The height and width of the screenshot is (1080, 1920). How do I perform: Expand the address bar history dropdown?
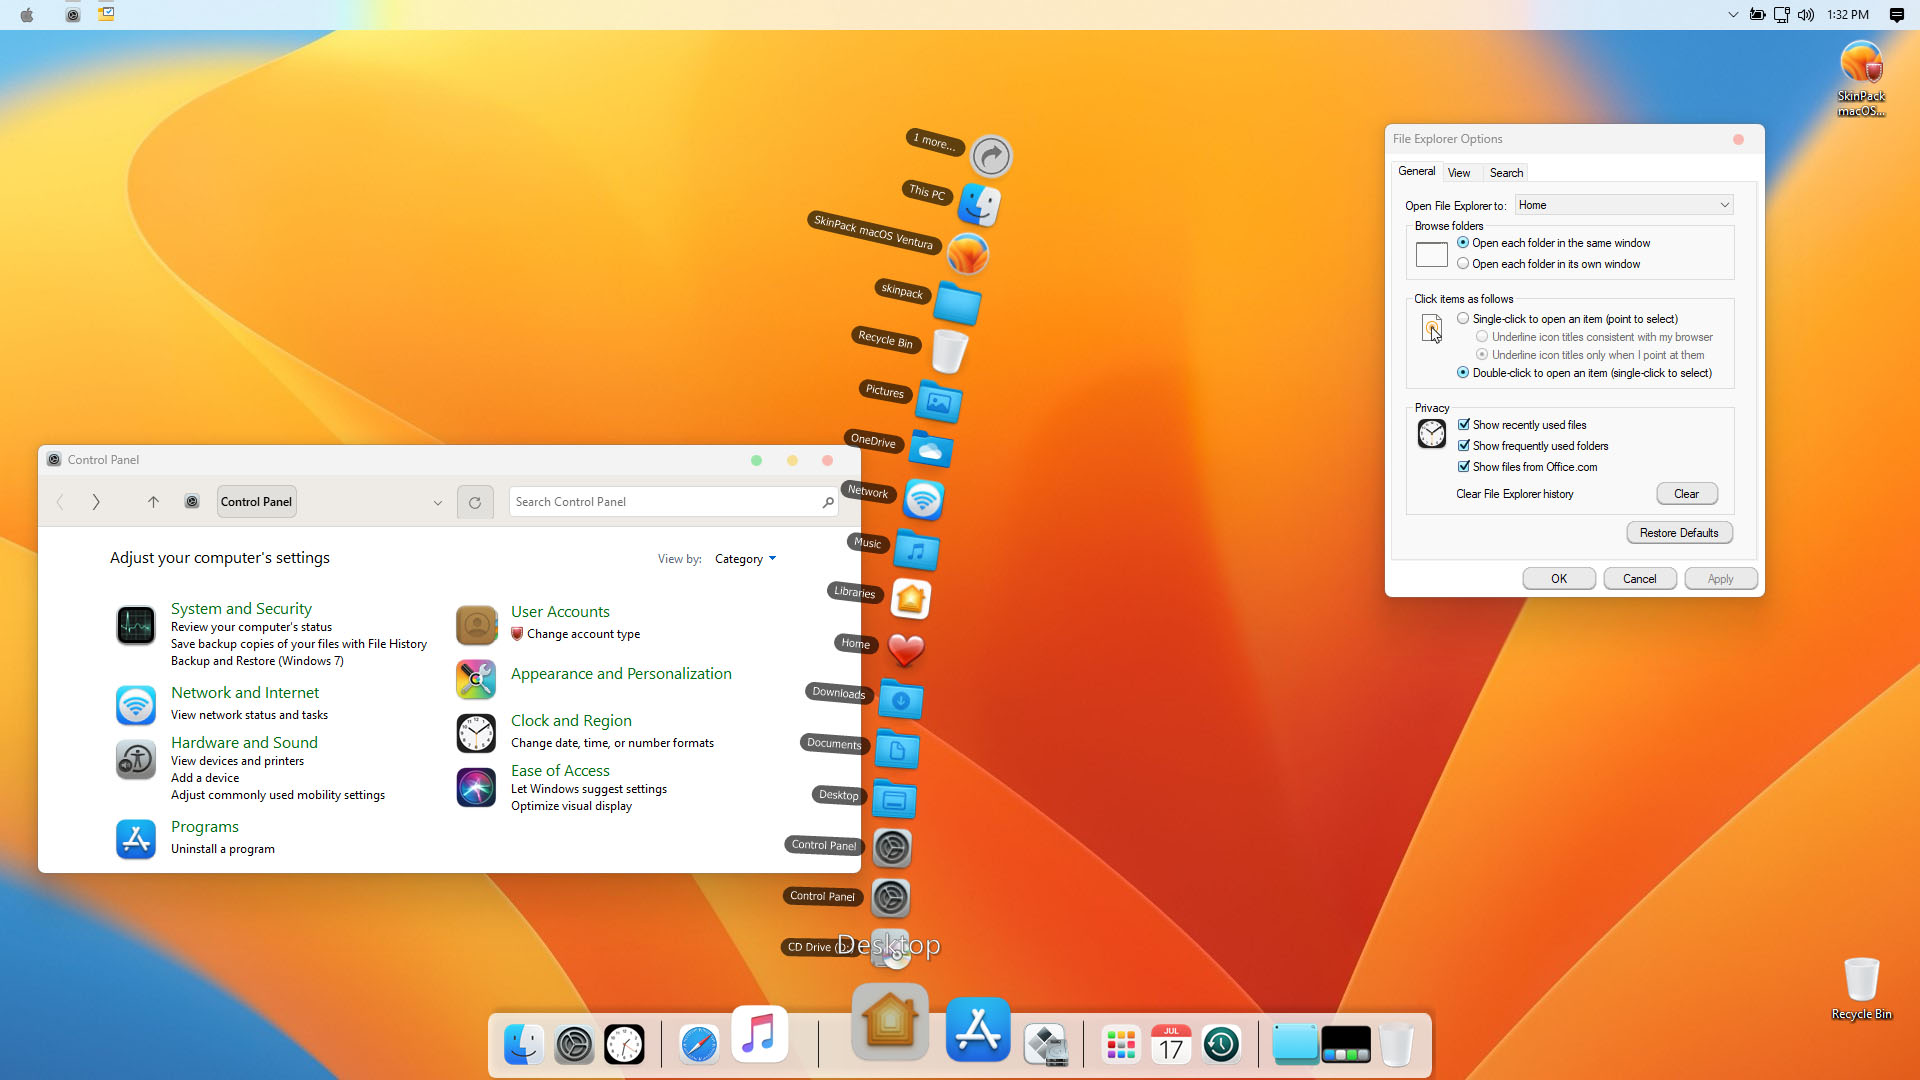pos(437,503)
